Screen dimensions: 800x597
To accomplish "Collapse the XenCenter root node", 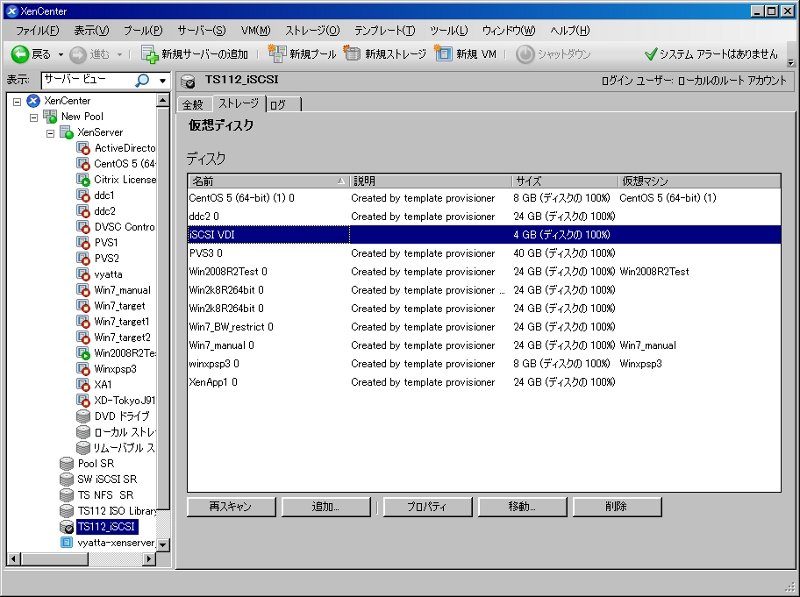I will point(17,102).
